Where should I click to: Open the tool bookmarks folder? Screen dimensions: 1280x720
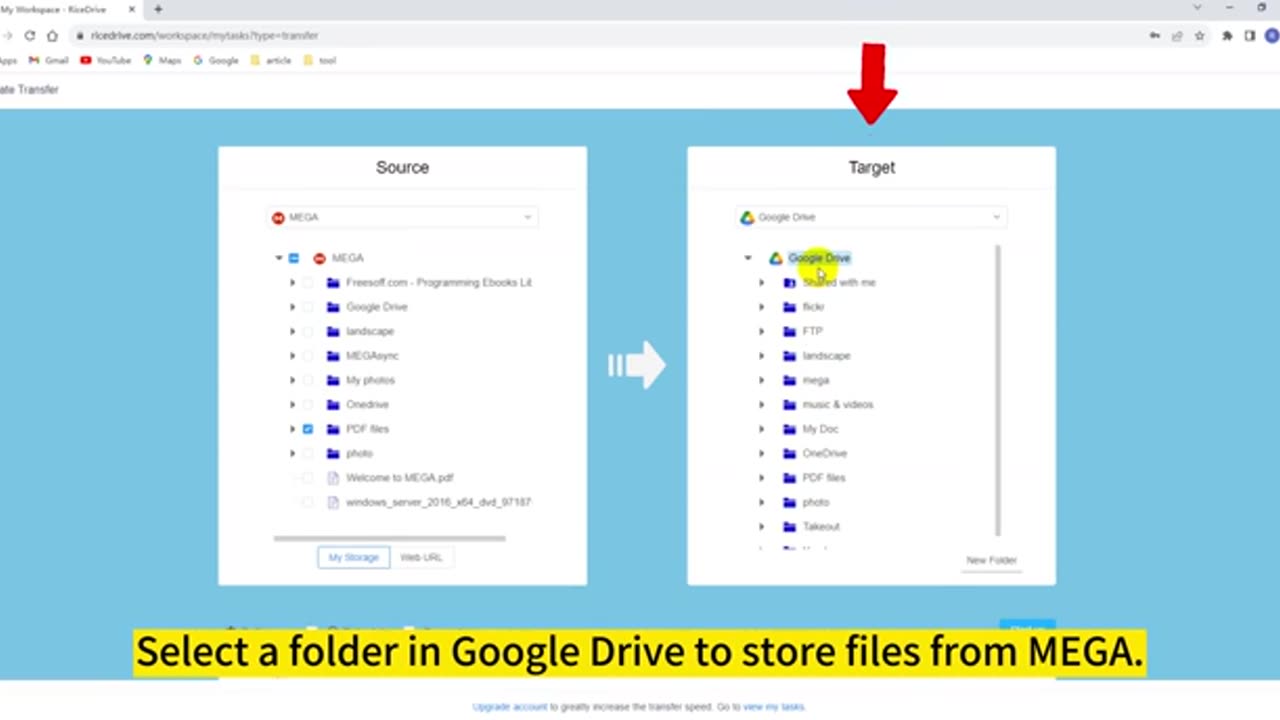pos(320,60)
